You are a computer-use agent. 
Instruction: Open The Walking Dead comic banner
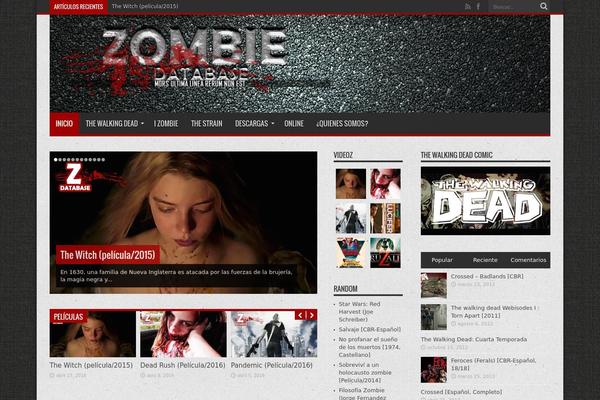click(x=486, y=201)
